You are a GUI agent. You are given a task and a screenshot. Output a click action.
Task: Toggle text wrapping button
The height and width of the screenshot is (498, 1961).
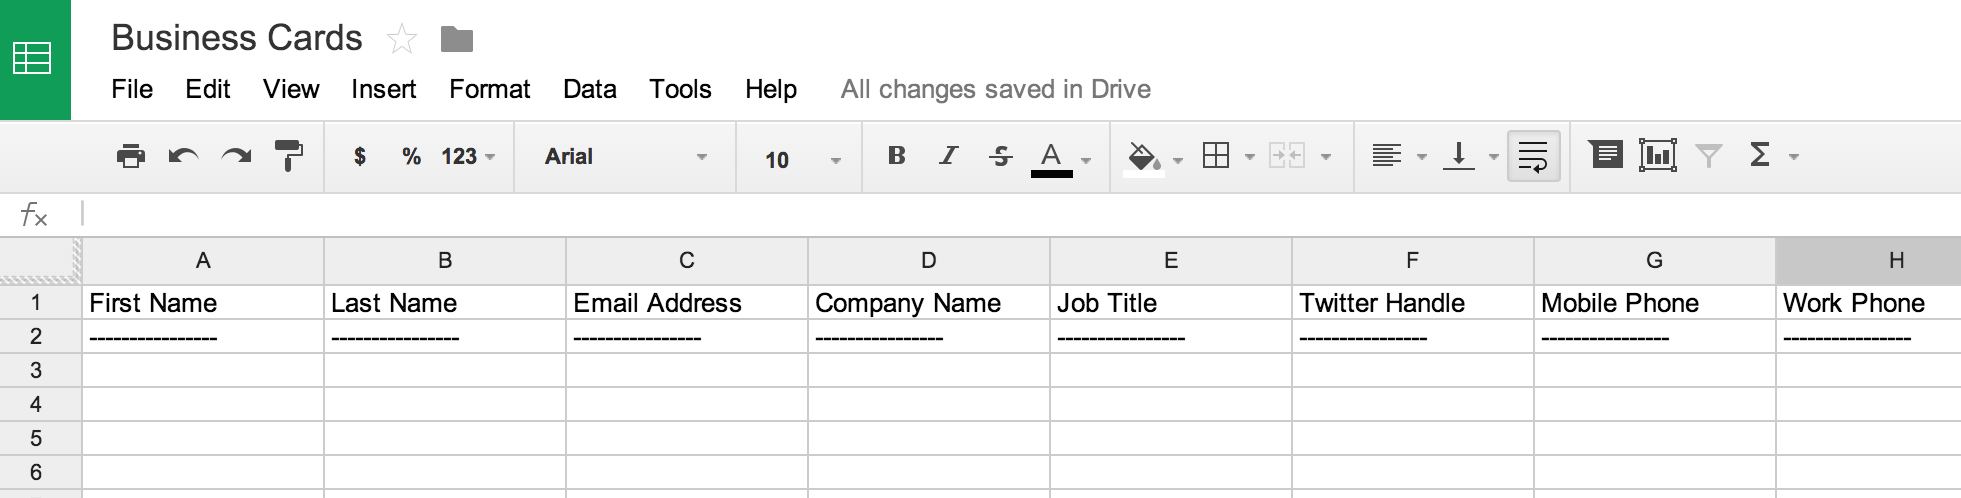point(1533,156)
